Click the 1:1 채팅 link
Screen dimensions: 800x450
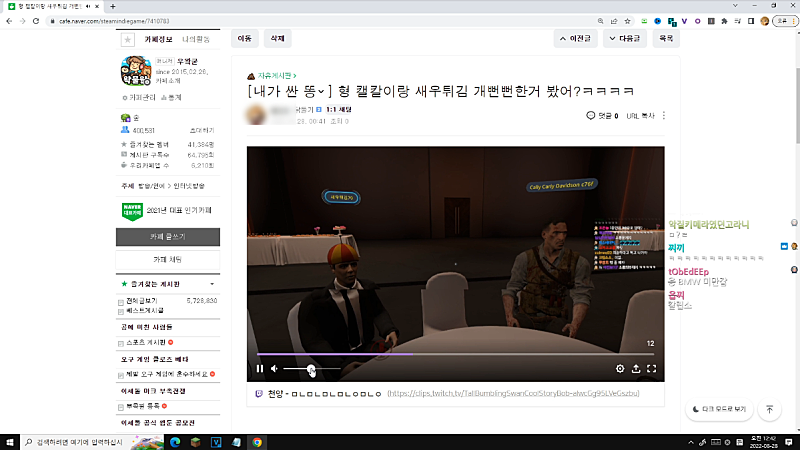click(x=339, y=110)
